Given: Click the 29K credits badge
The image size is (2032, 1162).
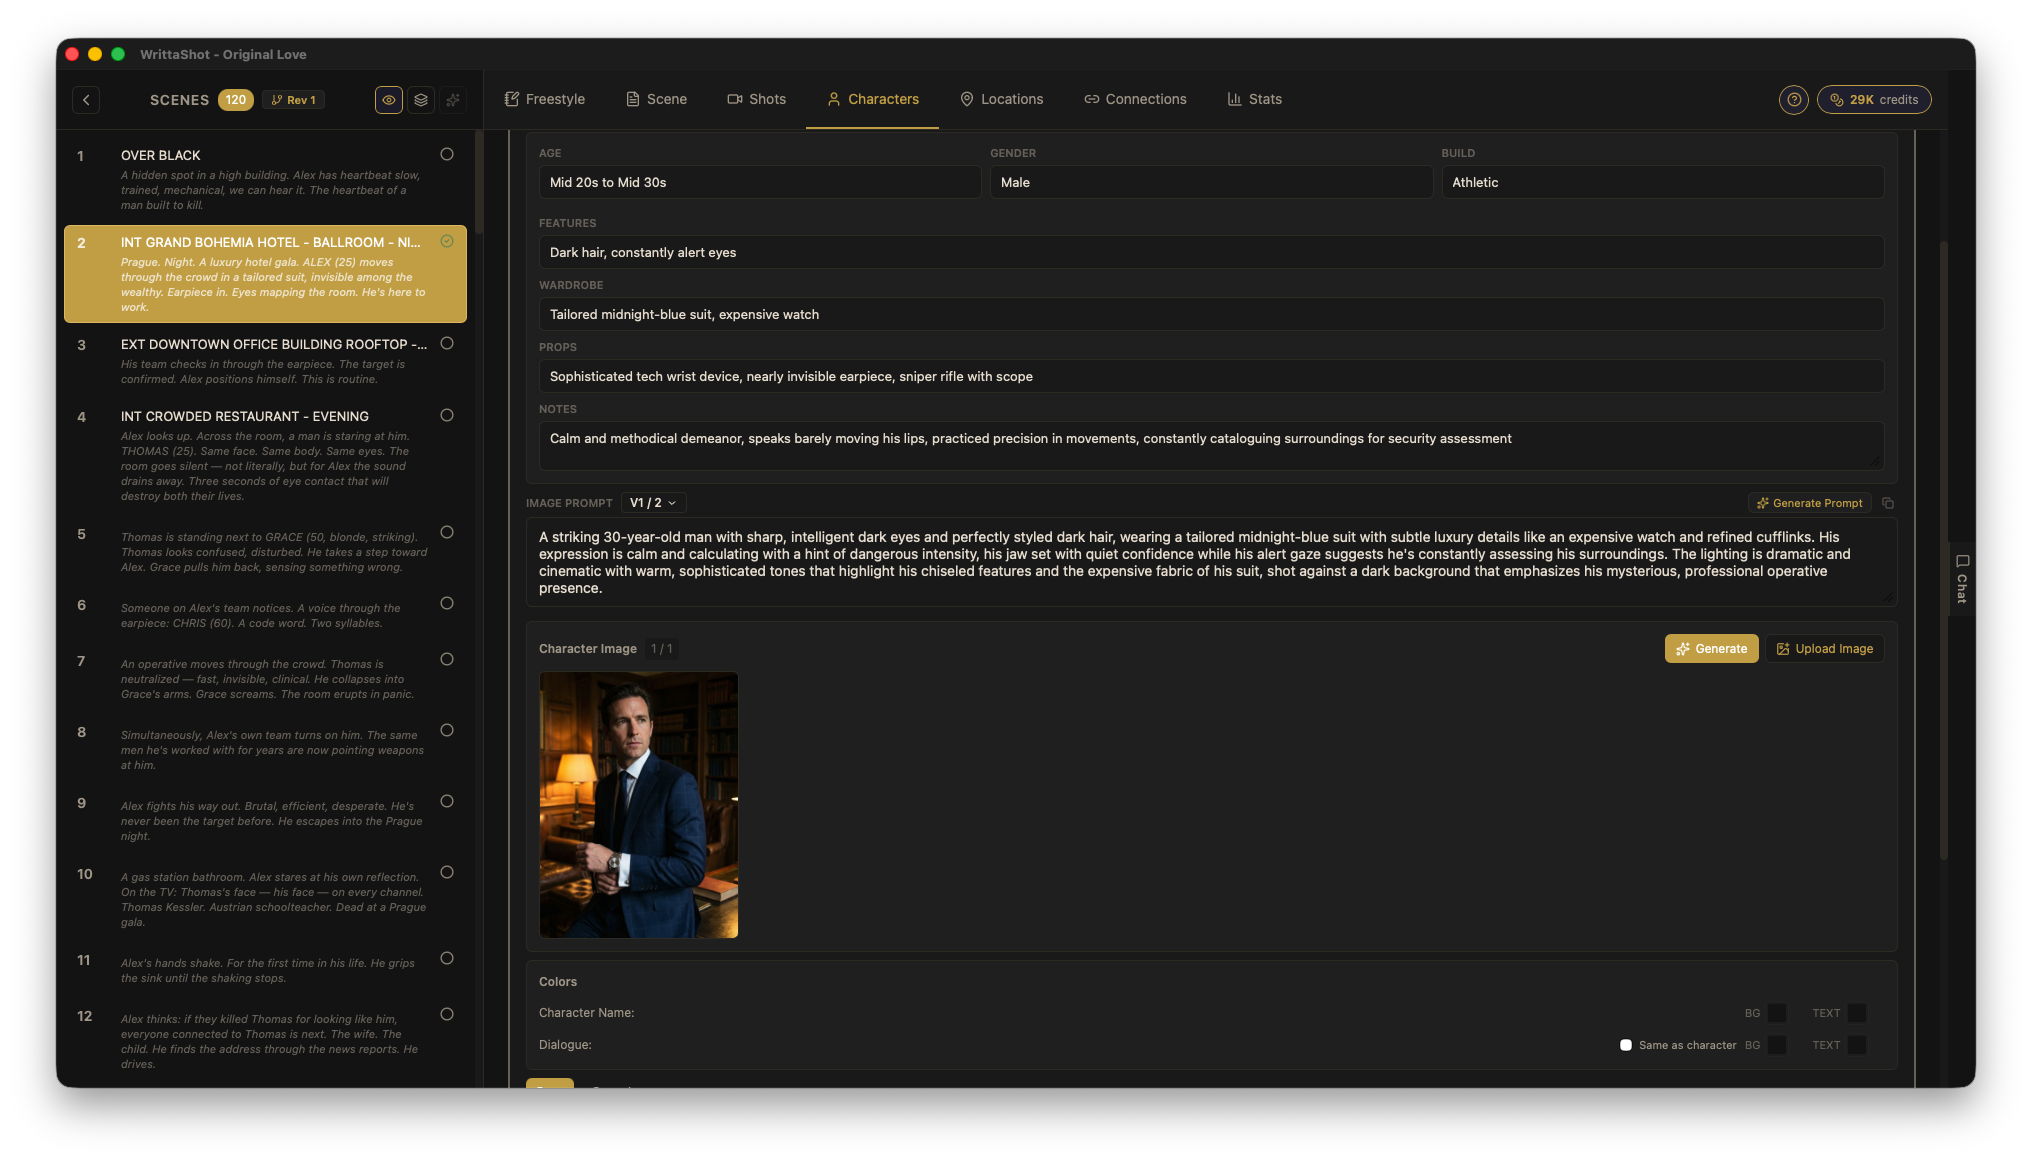Looking at the screenshot, I should point(1874,99).
